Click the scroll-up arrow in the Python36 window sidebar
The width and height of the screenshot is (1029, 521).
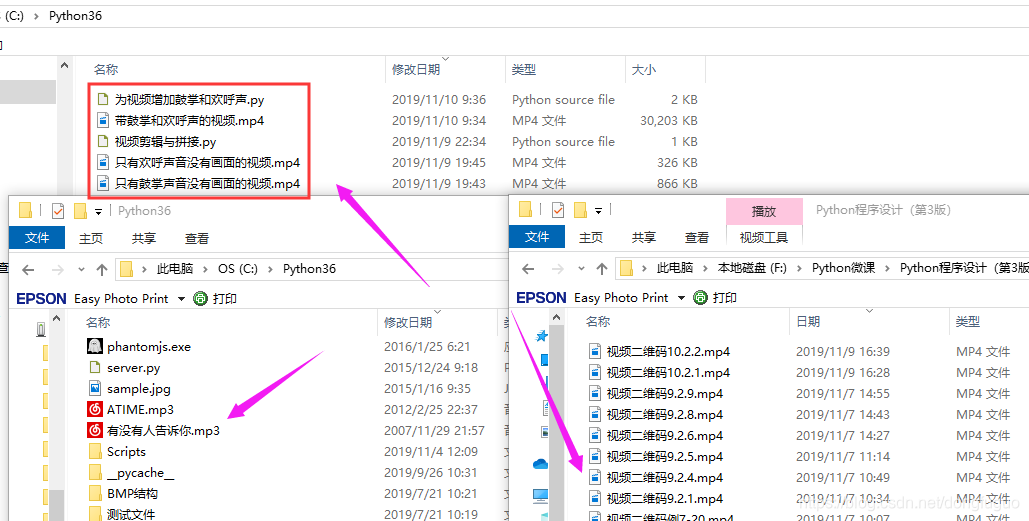(x=56, y=319)
